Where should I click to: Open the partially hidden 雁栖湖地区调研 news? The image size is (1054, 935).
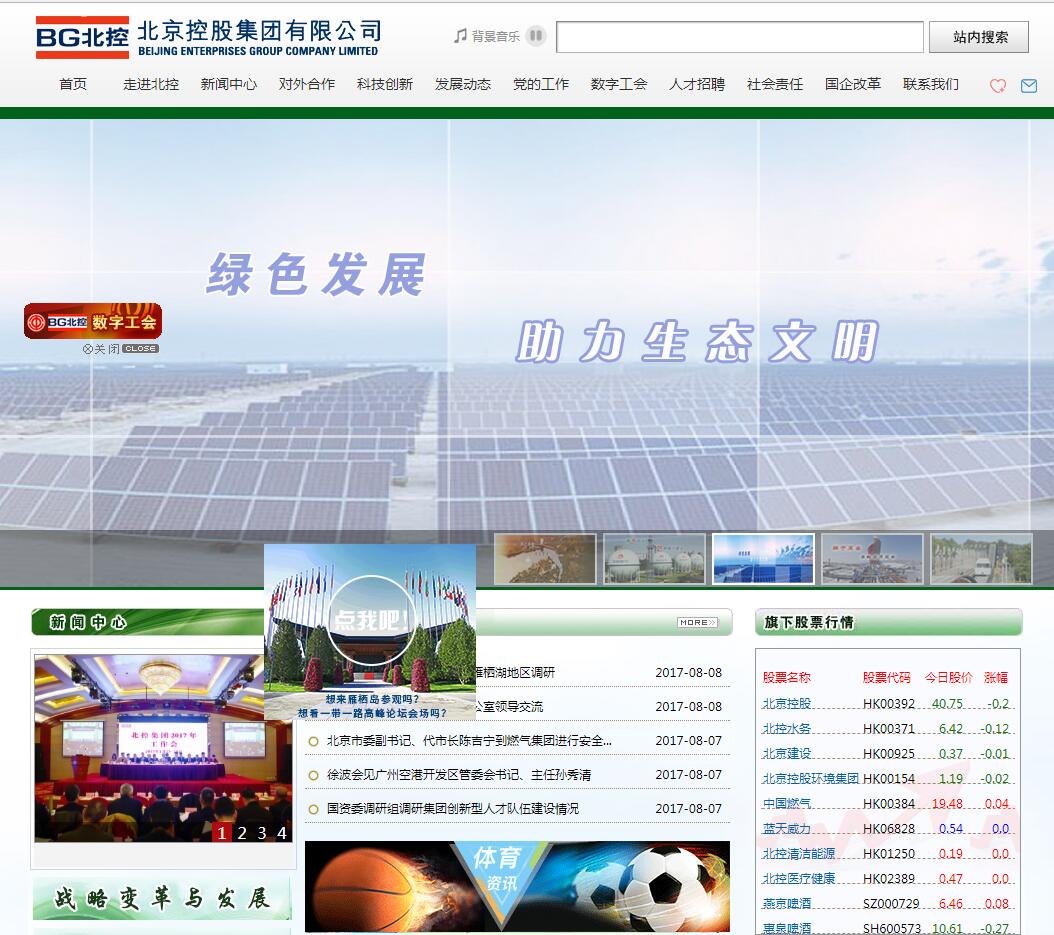[x=516, y=672]
